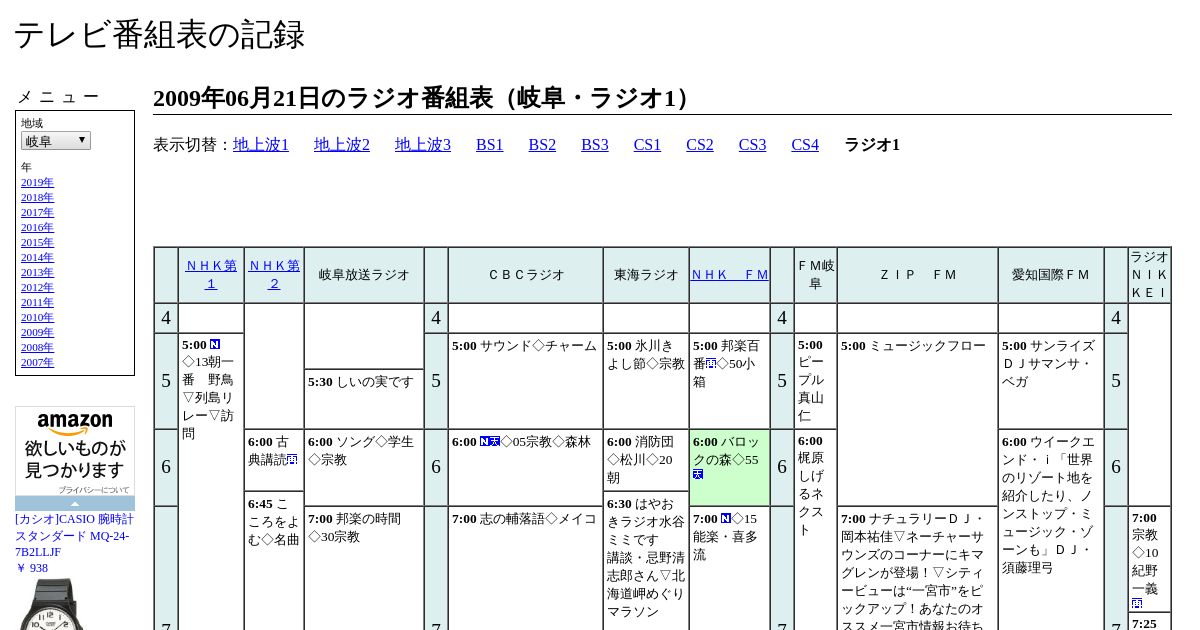Click the ＦＭ岐阜 column header
Screen dimensions: 1200x630
pos(815,275)
